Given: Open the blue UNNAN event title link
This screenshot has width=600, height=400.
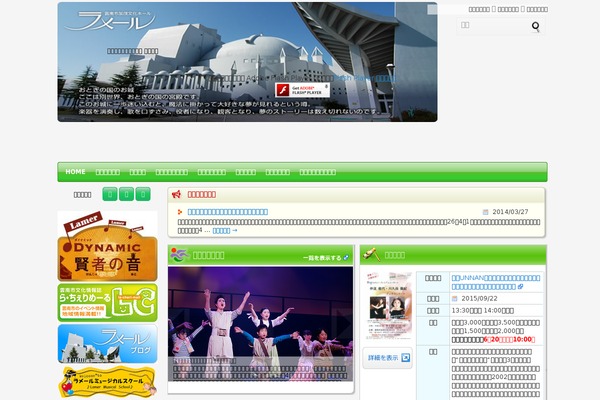Looking at the screenshot, I should tap(496, 282).
